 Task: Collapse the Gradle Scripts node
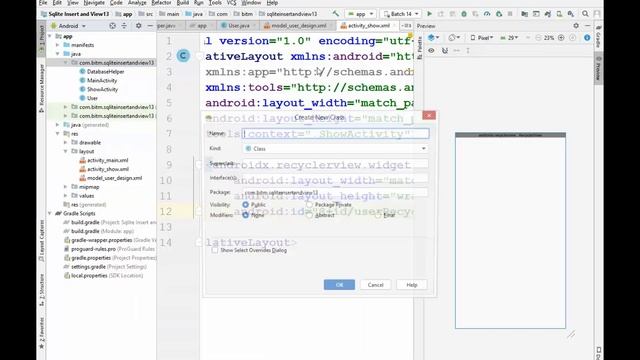pyautogui.click(x=50, y=213)
